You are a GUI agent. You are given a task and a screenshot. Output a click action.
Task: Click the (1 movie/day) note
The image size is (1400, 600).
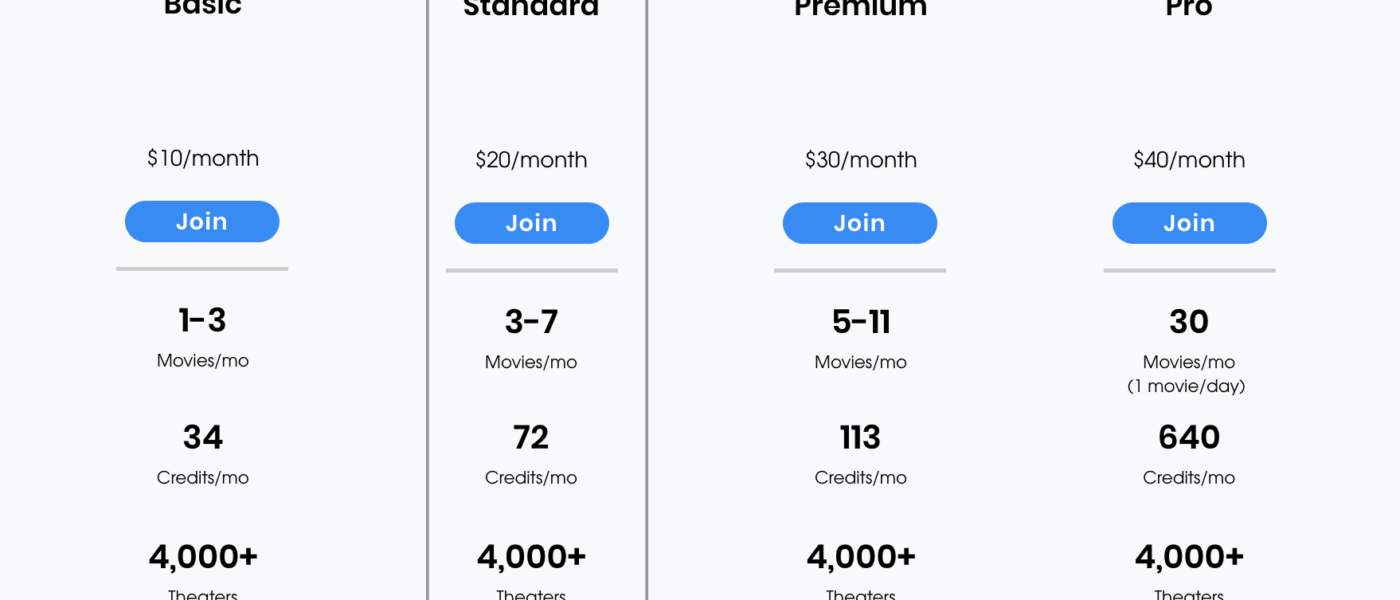(x=1189, y=386)
